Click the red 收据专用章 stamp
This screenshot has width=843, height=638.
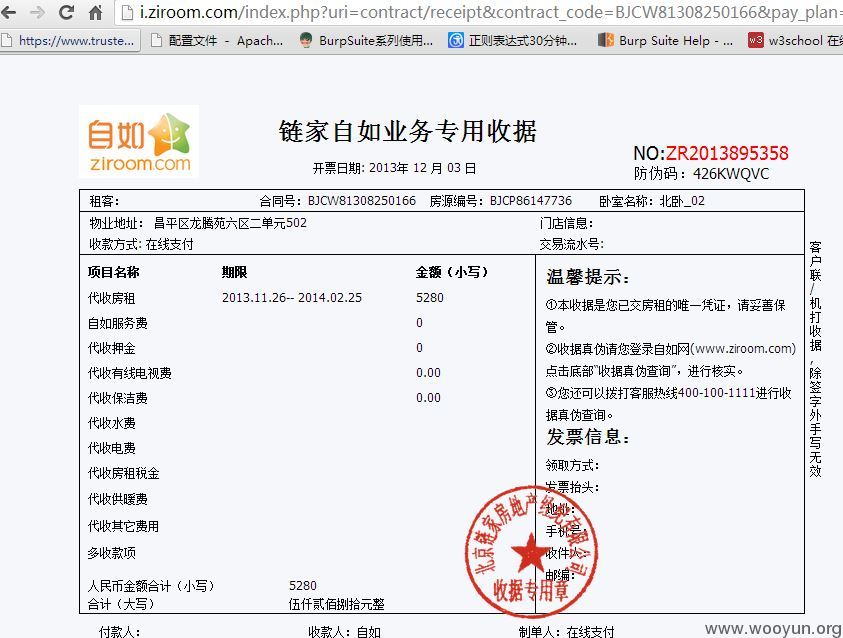point(531,551)
